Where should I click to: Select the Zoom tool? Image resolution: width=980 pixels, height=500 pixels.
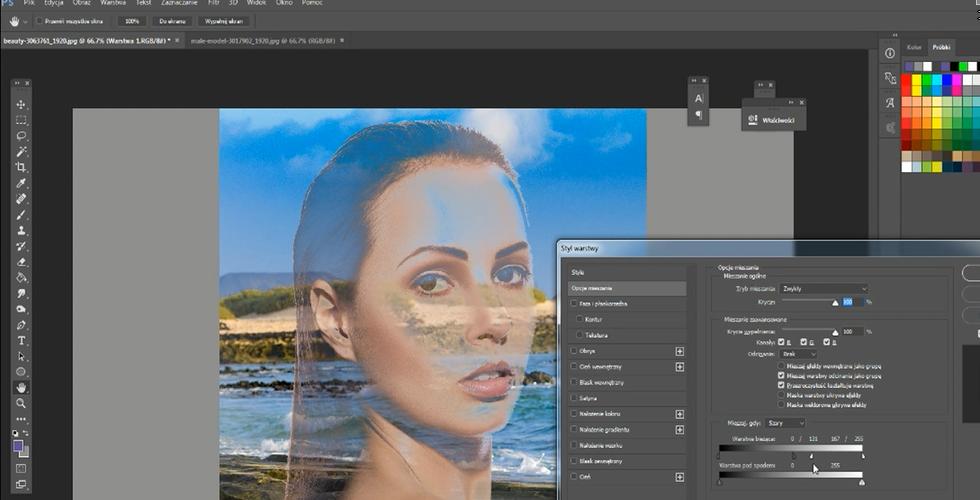(21, 403)
